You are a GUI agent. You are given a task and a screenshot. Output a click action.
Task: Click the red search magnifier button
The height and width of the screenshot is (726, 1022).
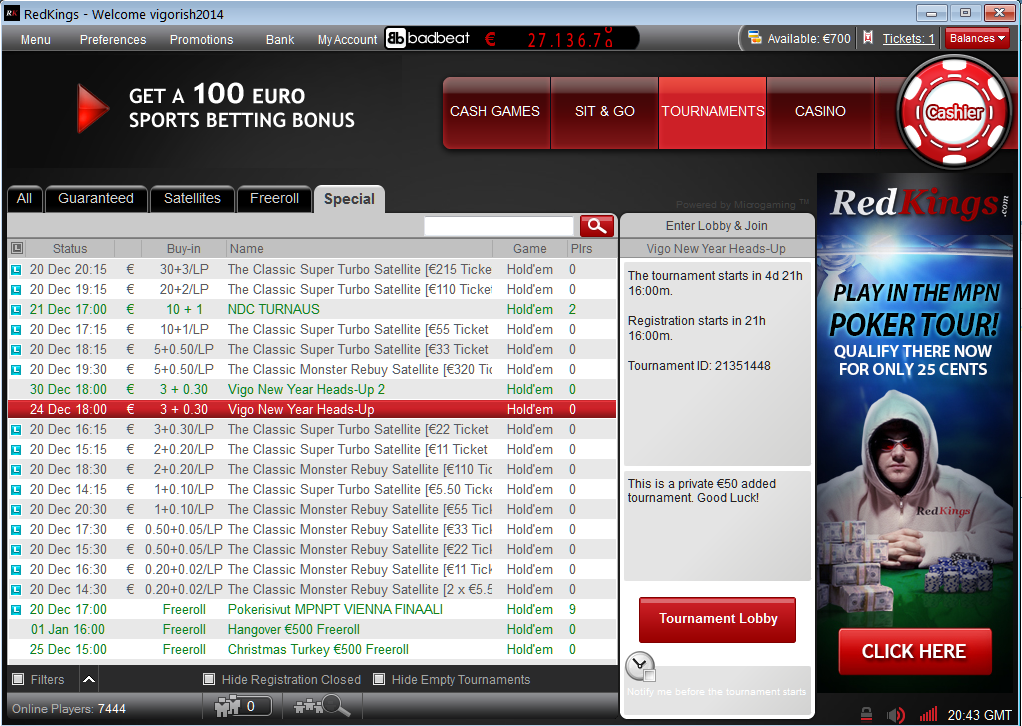tap(597, 226)
